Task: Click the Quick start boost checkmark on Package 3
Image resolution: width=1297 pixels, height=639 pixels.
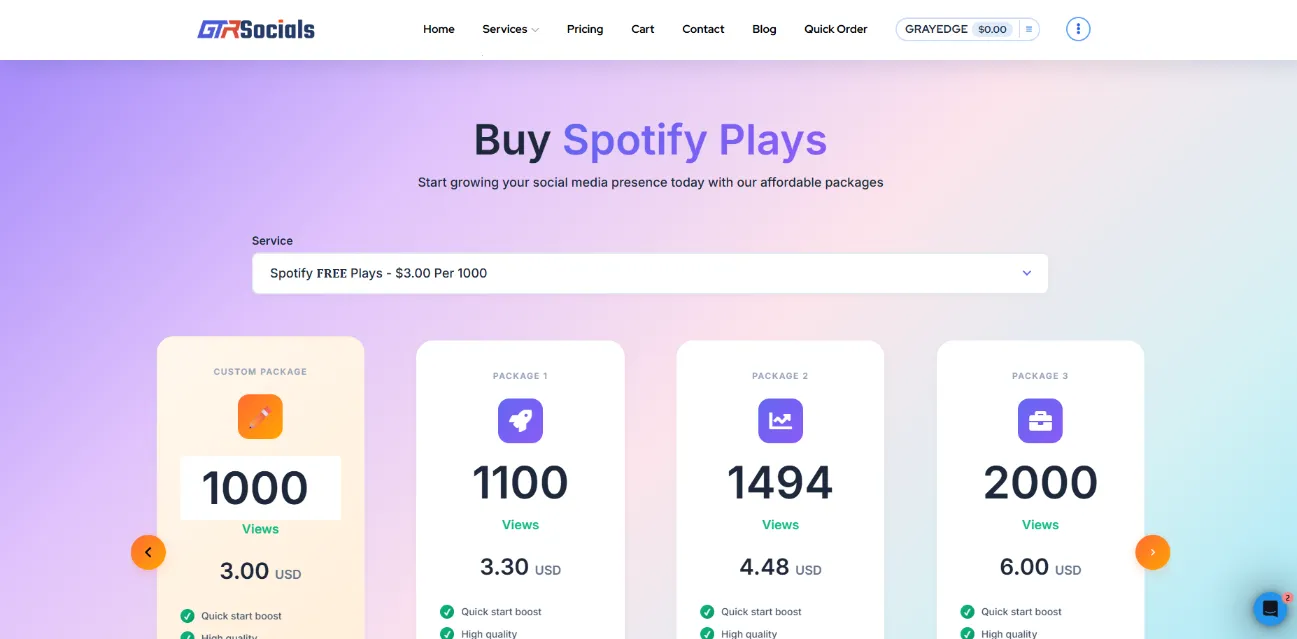Action: (x=966, y=611)
